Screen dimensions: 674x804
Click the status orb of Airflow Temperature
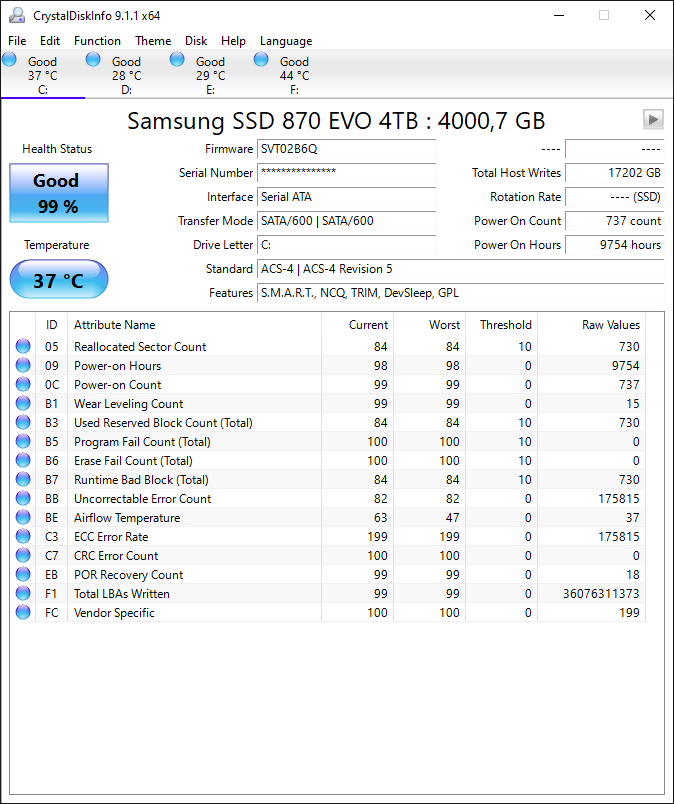click(x=23, y=517)
